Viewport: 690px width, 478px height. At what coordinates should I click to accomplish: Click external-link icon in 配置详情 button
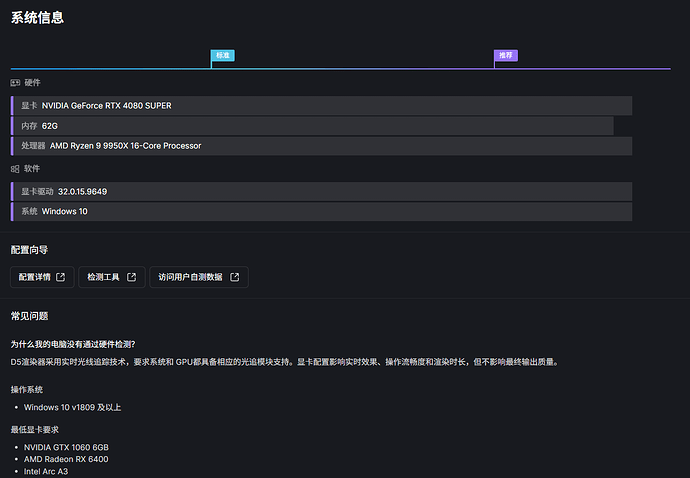point(61,277)
